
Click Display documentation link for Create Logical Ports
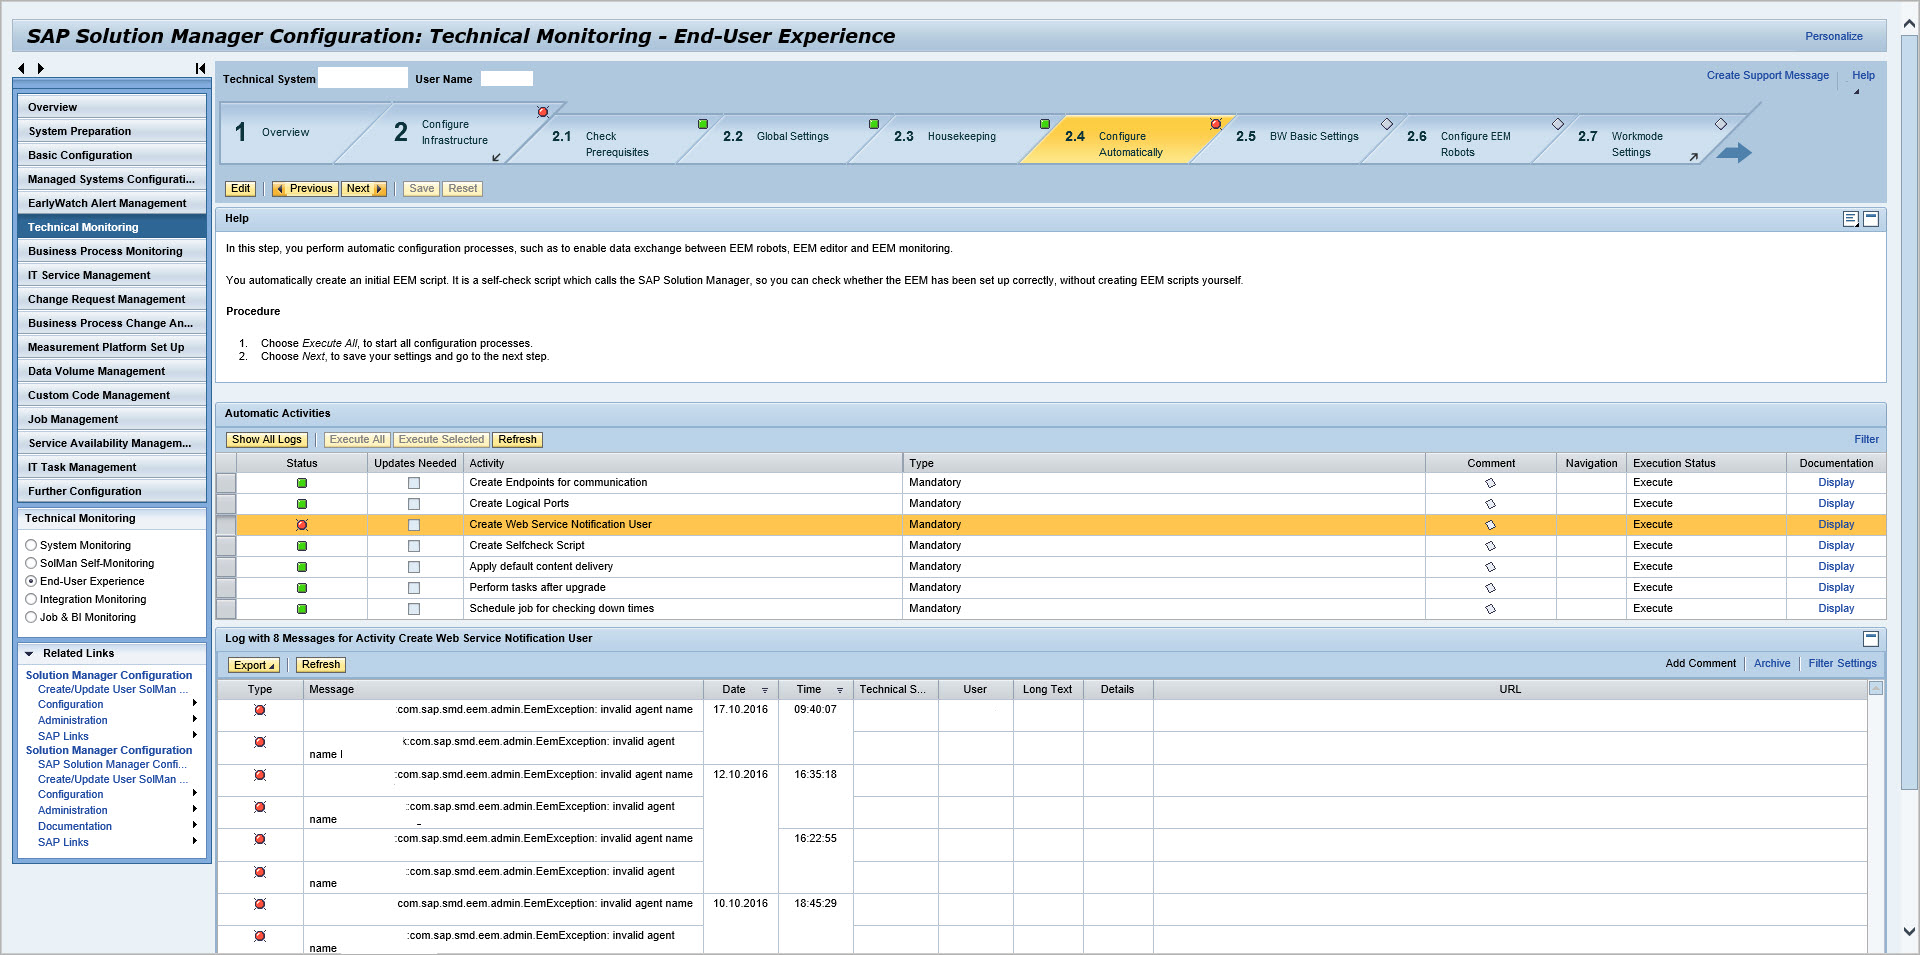click(1836, 504)
